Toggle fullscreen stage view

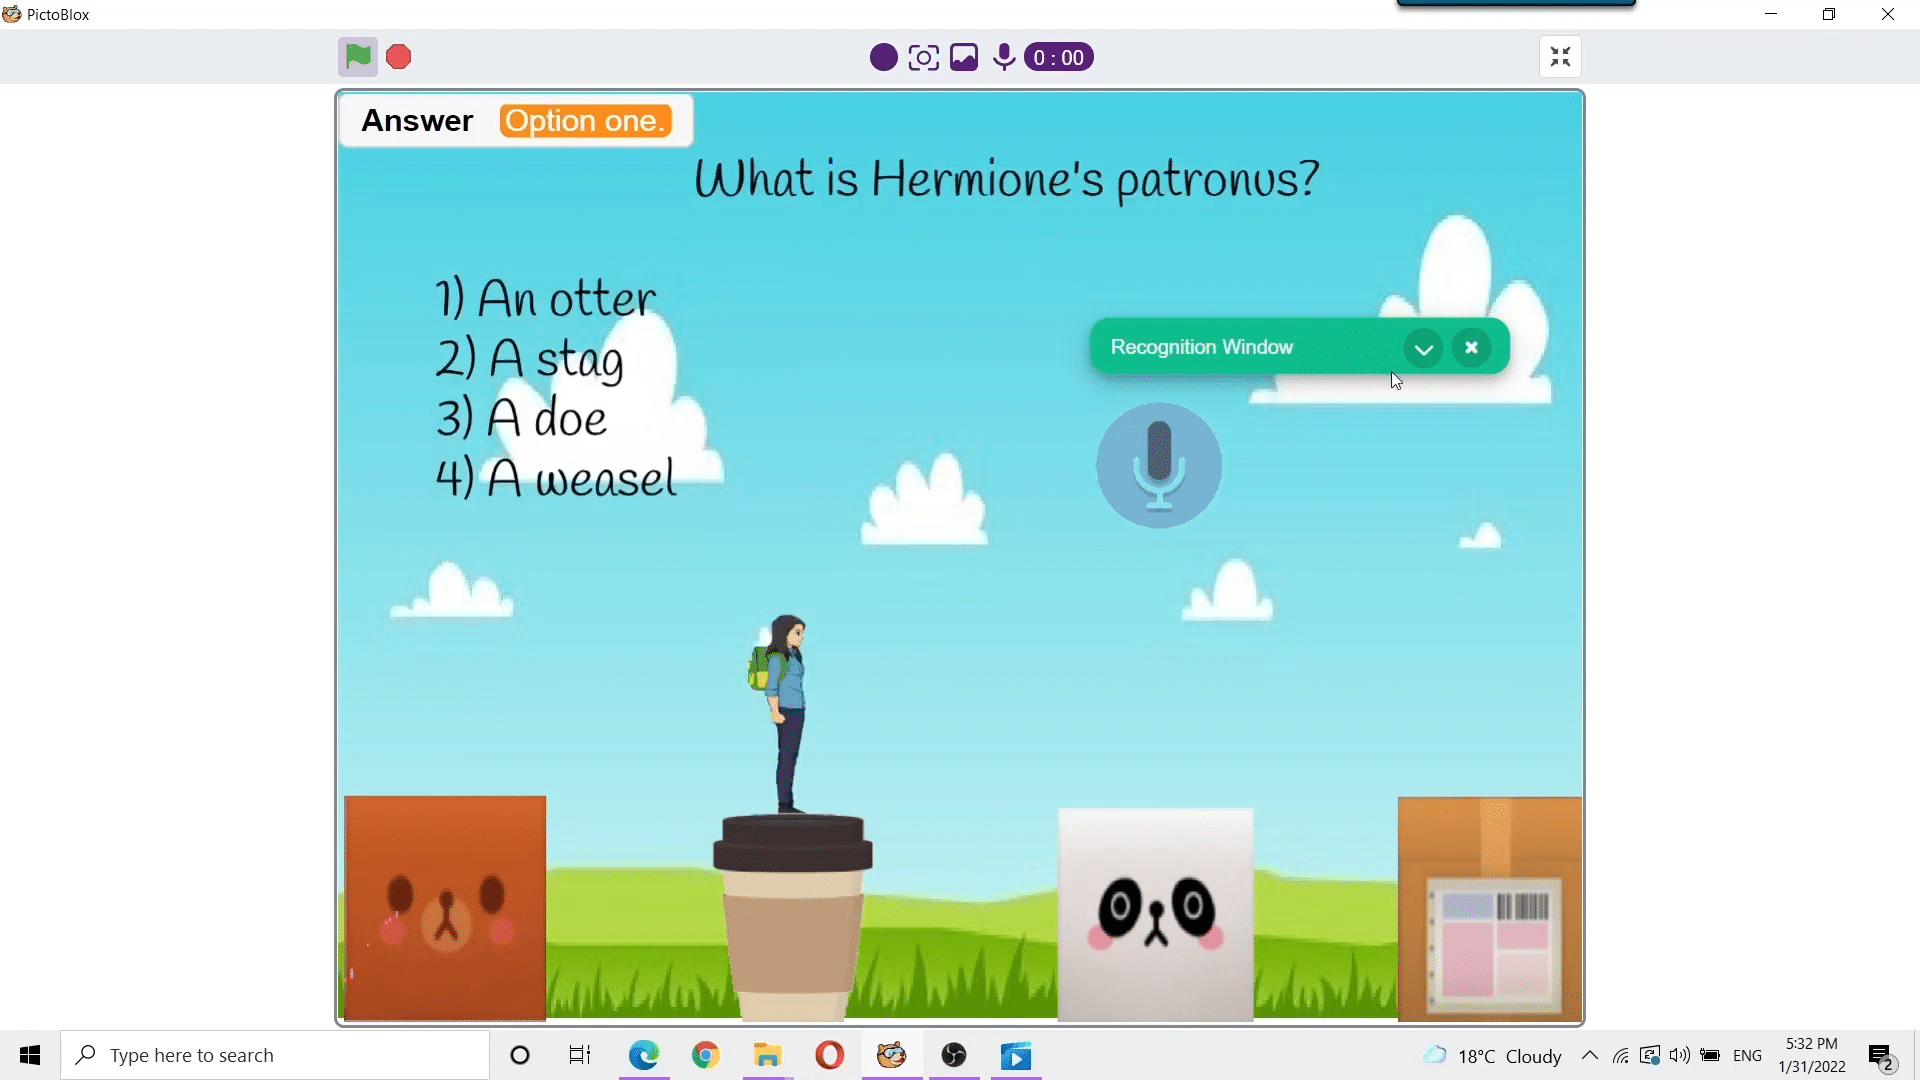[x=1559, y=57]
